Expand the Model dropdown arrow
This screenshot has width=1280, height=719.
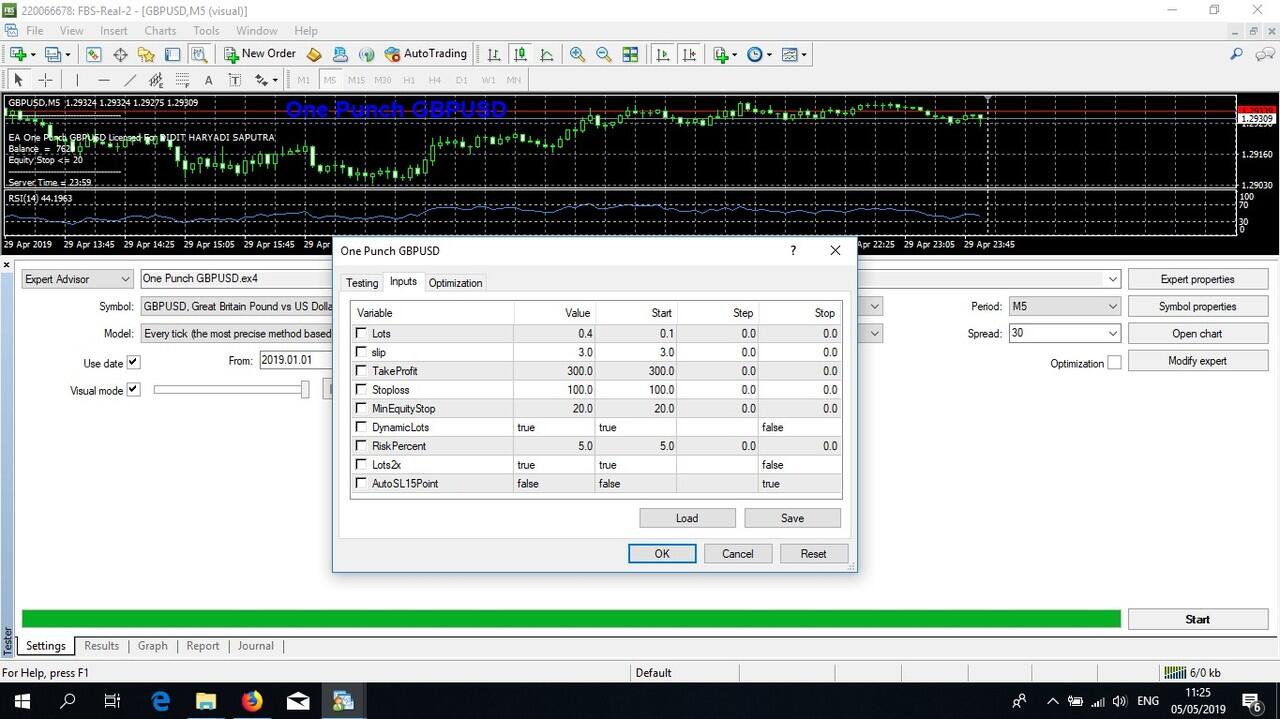point(874,333)
